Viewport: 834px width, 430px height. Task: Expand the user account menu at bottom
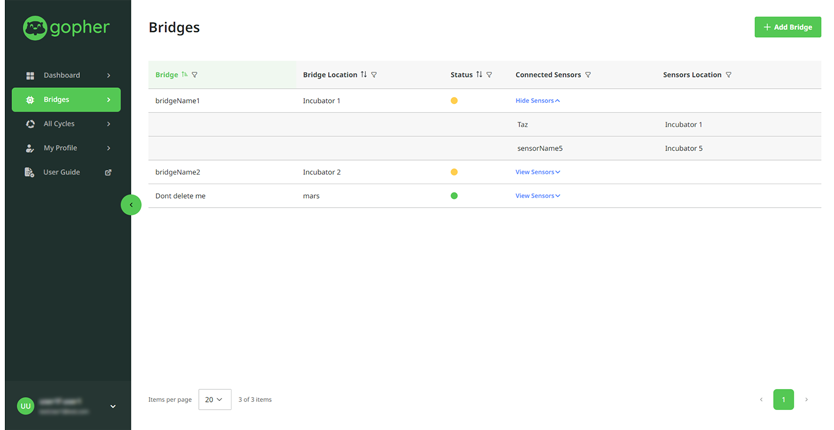pos(113,406)
